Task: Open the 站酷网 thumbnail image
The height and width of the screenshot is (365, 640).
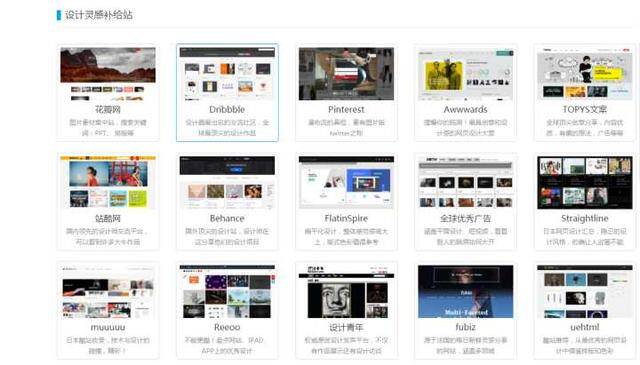Action: point(108,182)
